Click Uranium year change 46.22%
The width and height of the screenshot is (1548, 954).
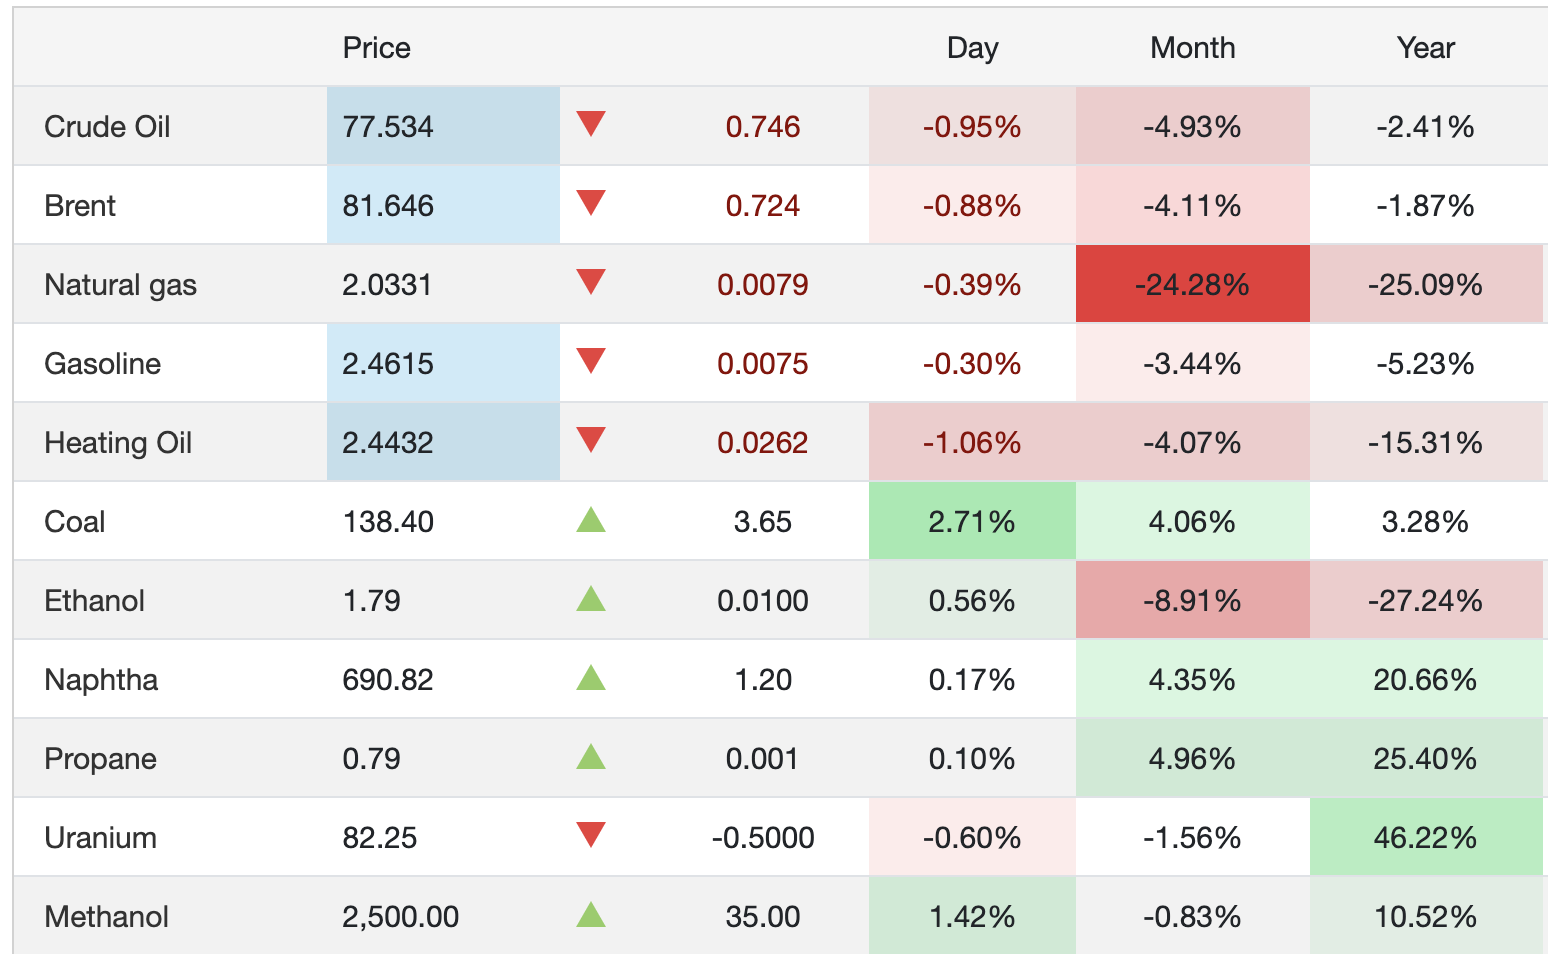pos(1425,838)
